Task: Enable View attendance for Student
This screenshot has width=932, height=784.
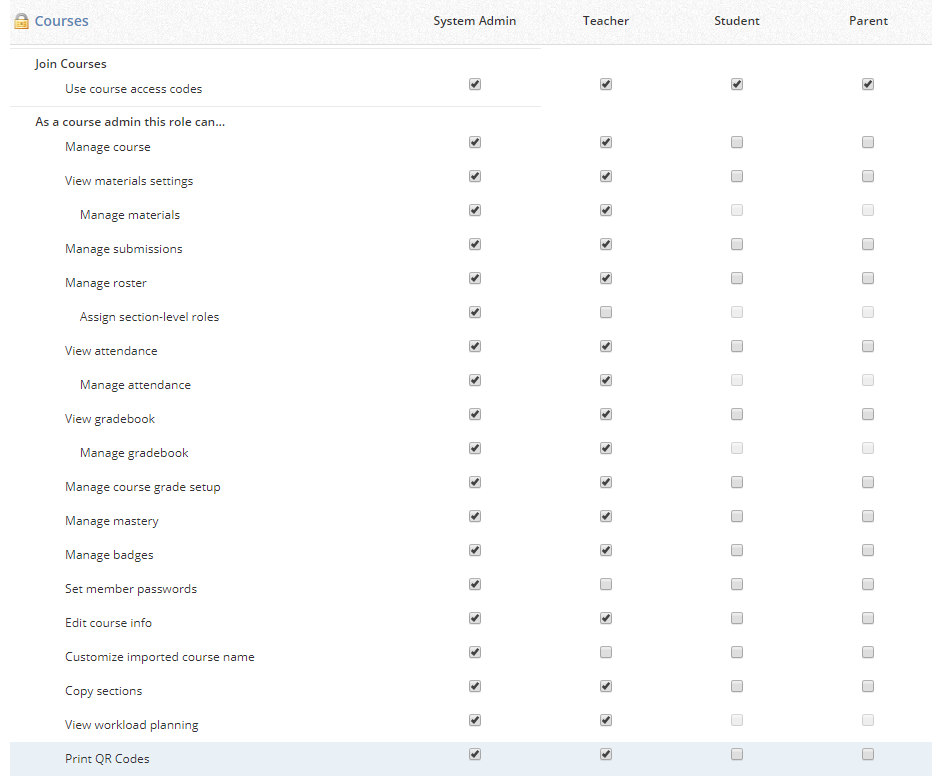Action: click(737, 347)
